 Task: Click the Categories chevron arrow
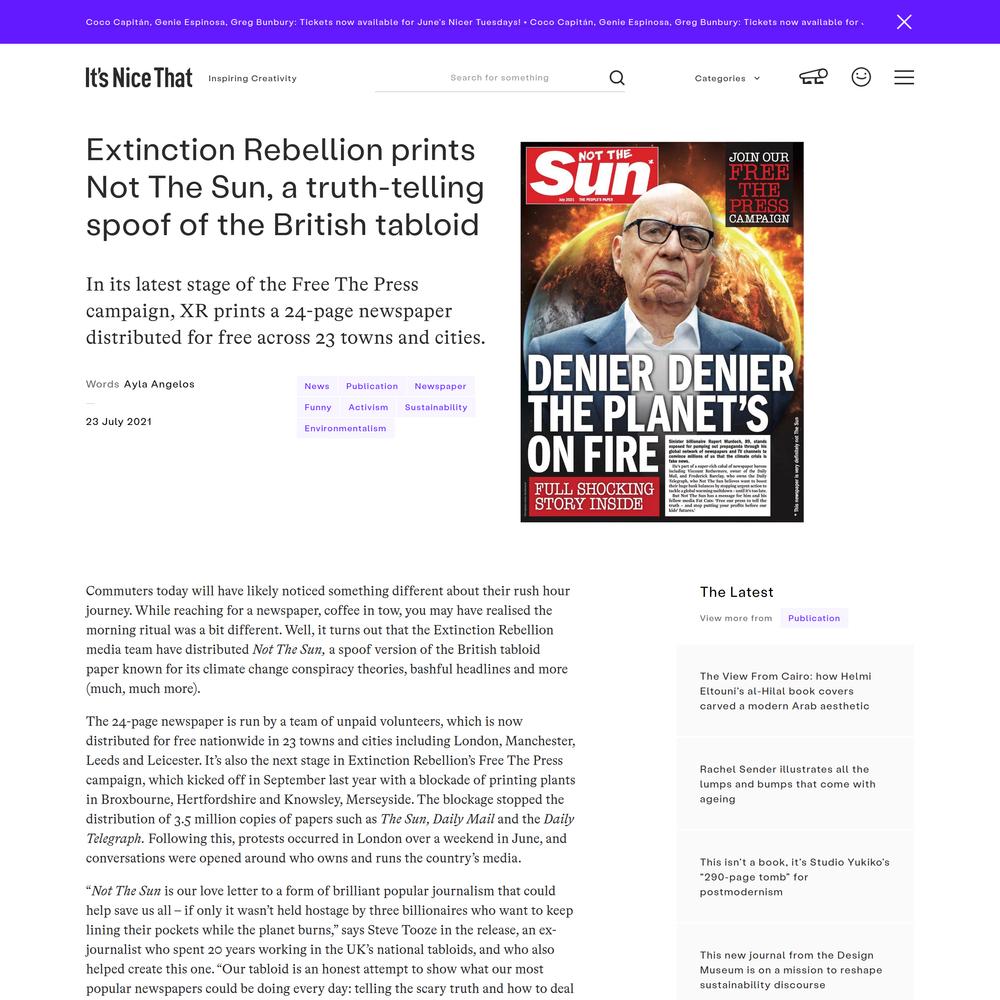click(x=757, y=78)
